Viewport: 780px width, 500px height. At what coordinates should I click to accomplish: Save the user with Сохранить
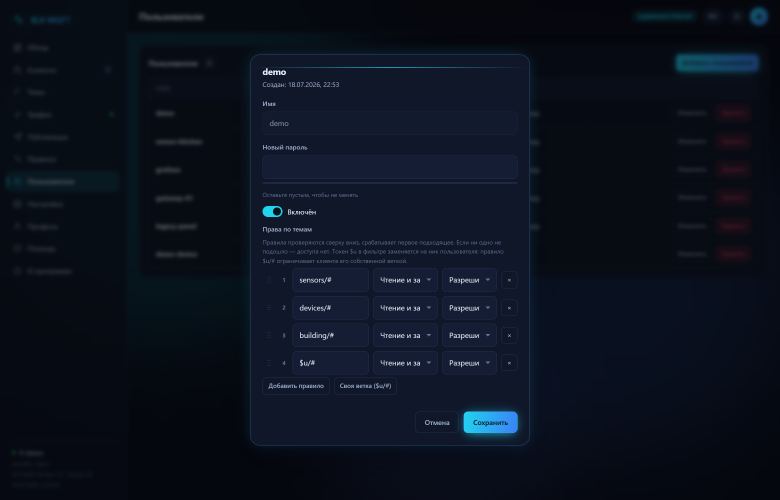(490, 422)
